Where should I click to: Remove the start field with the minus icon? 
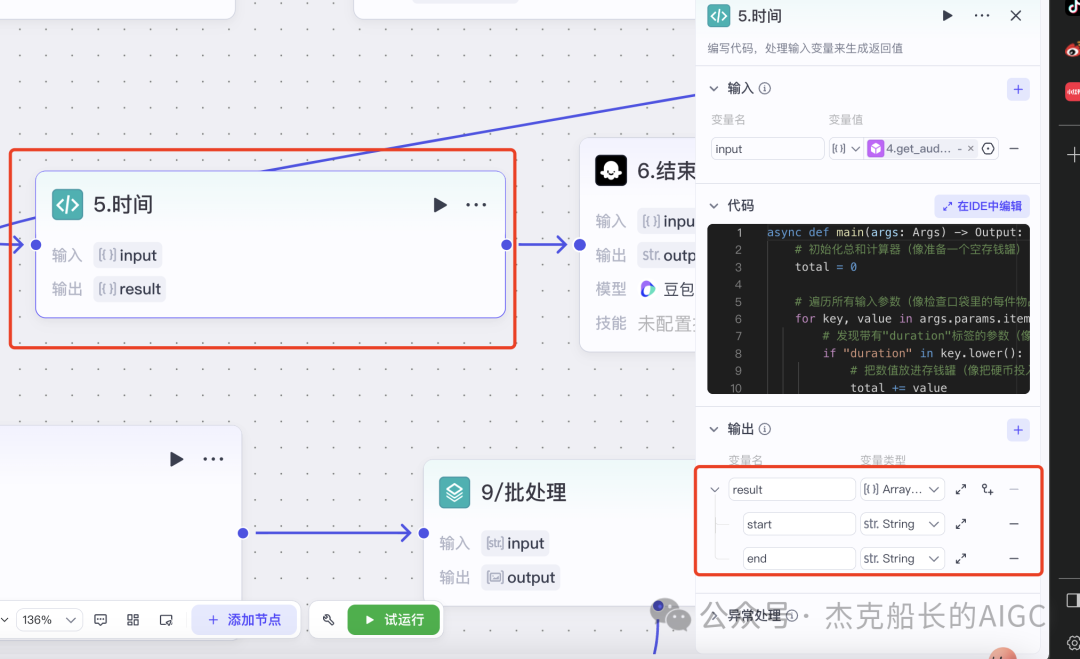click(x=1014, y=524)
